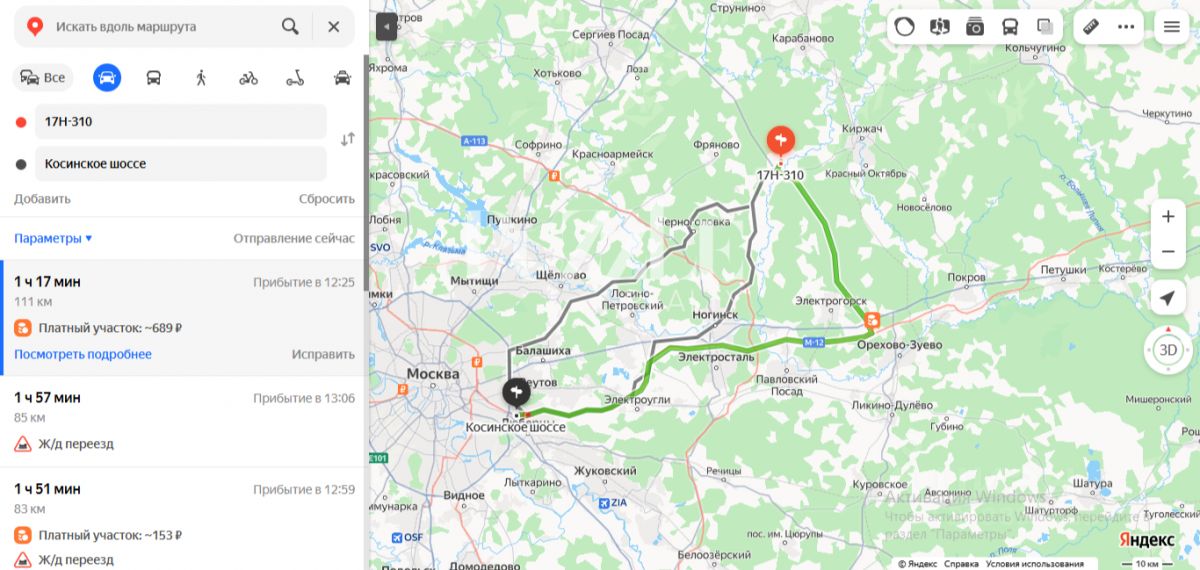The image size is (1200, 570).
Task: Edit the Косинское шоссе destination field
Action: 181,163
